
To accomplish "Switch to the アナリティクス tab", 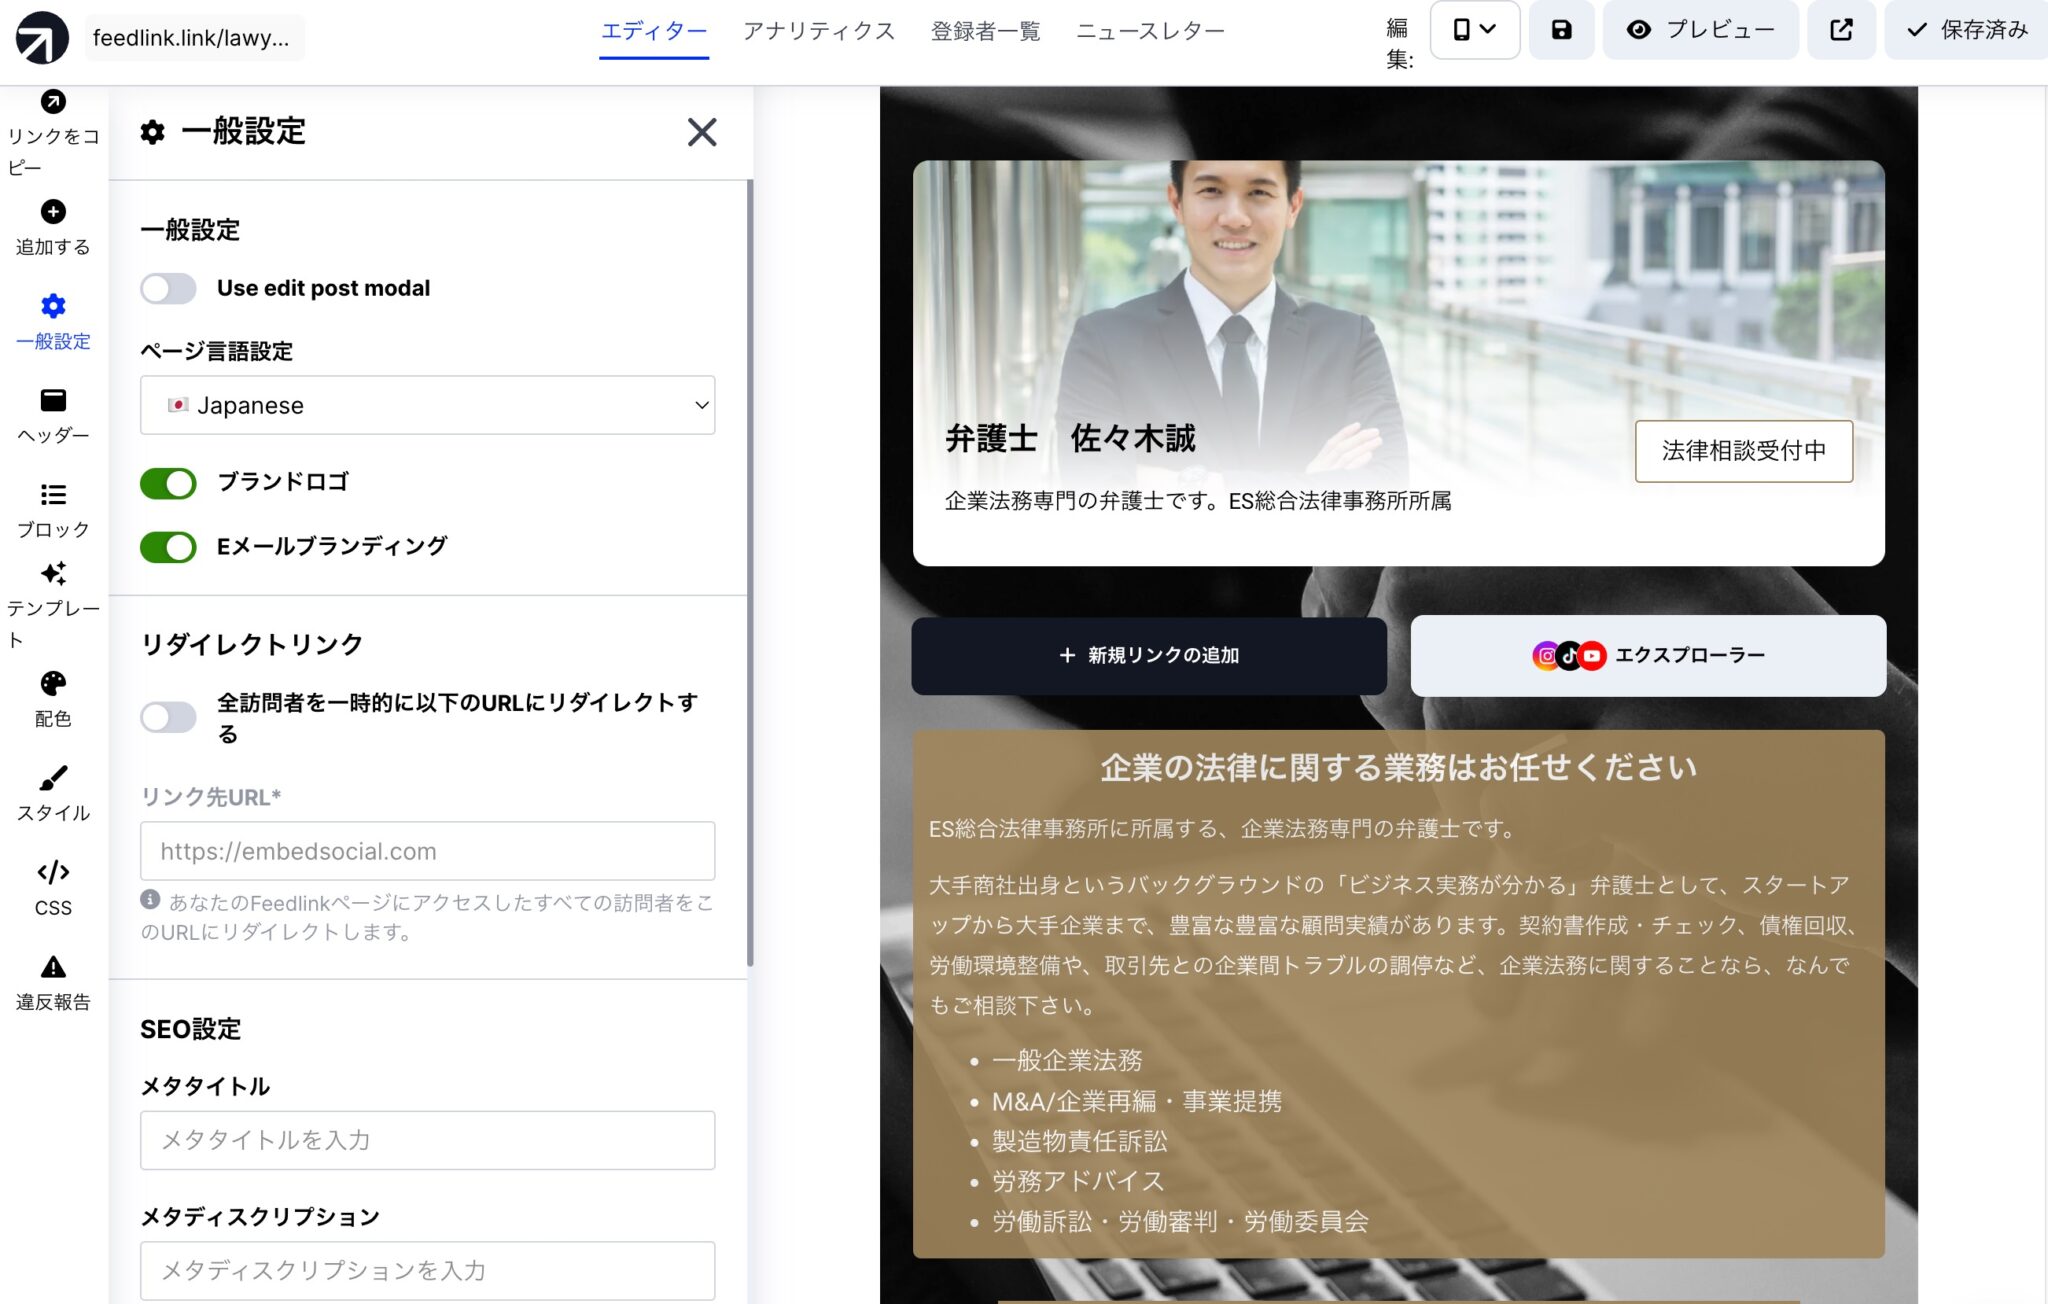I will [819, 31].
